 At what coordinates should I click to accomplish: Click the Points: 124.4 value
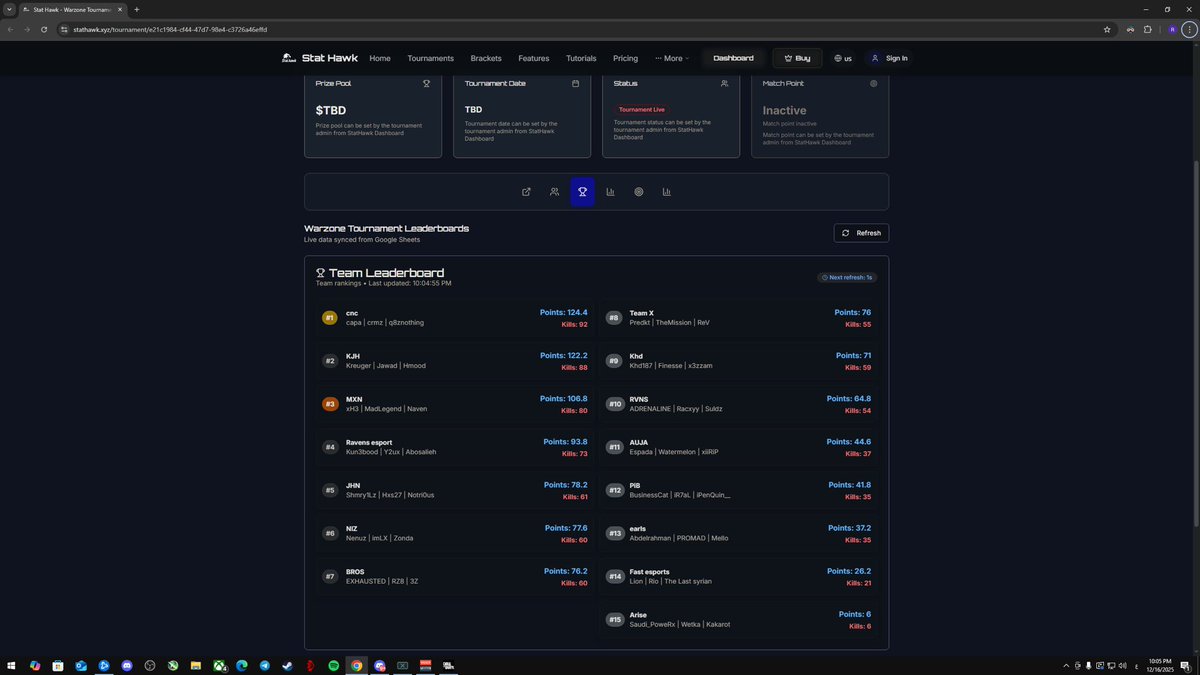563,313
